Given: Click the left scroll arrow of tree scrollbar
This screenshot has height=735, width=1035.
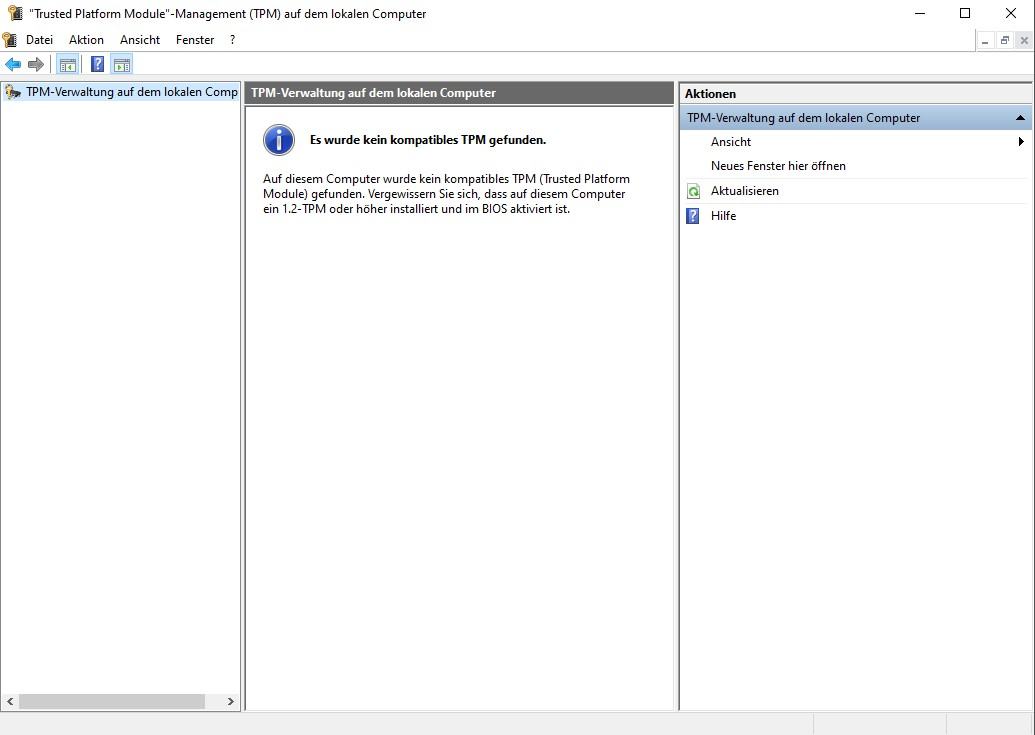Looking at the screenshot, I should [10, 701].
